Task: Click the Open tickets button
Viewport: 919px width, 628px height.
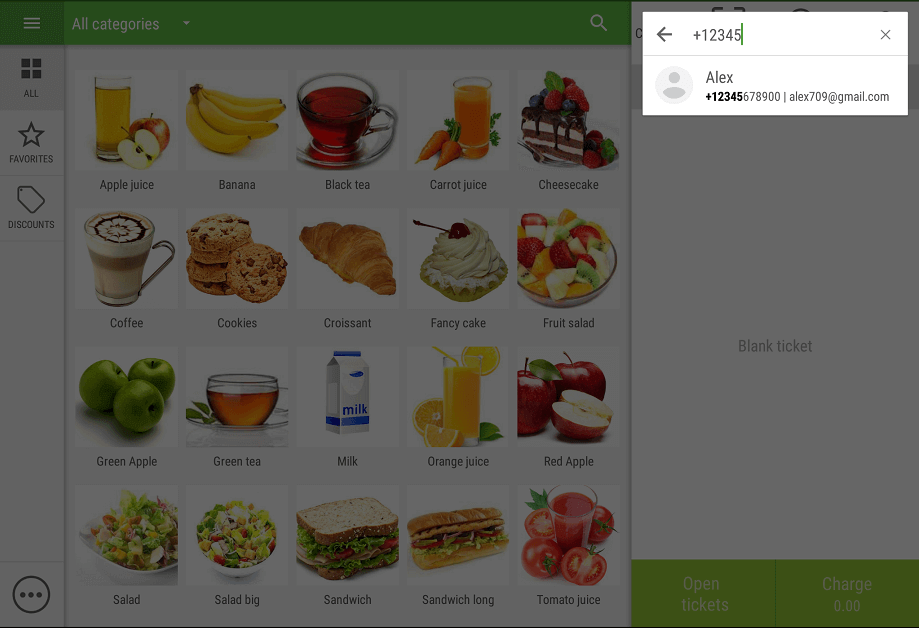Action: tap(703, 593)
